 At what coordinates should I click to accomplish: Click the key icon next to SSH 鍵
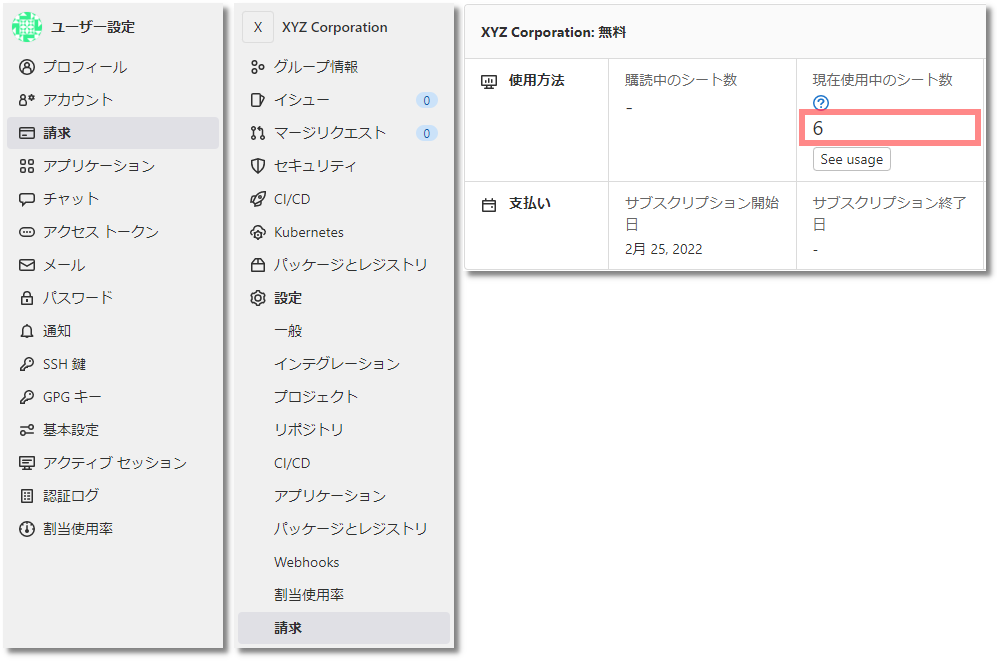27,364
